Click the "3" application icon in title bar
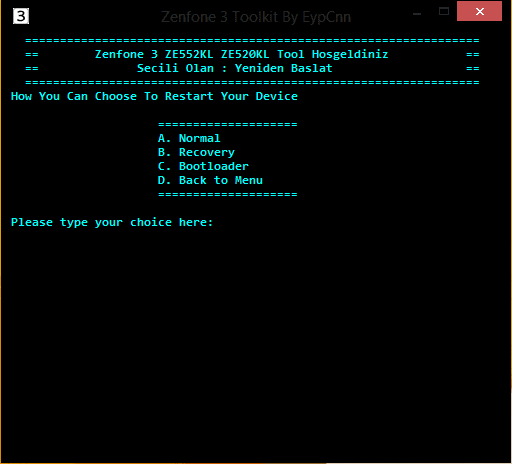 point(21,16)
